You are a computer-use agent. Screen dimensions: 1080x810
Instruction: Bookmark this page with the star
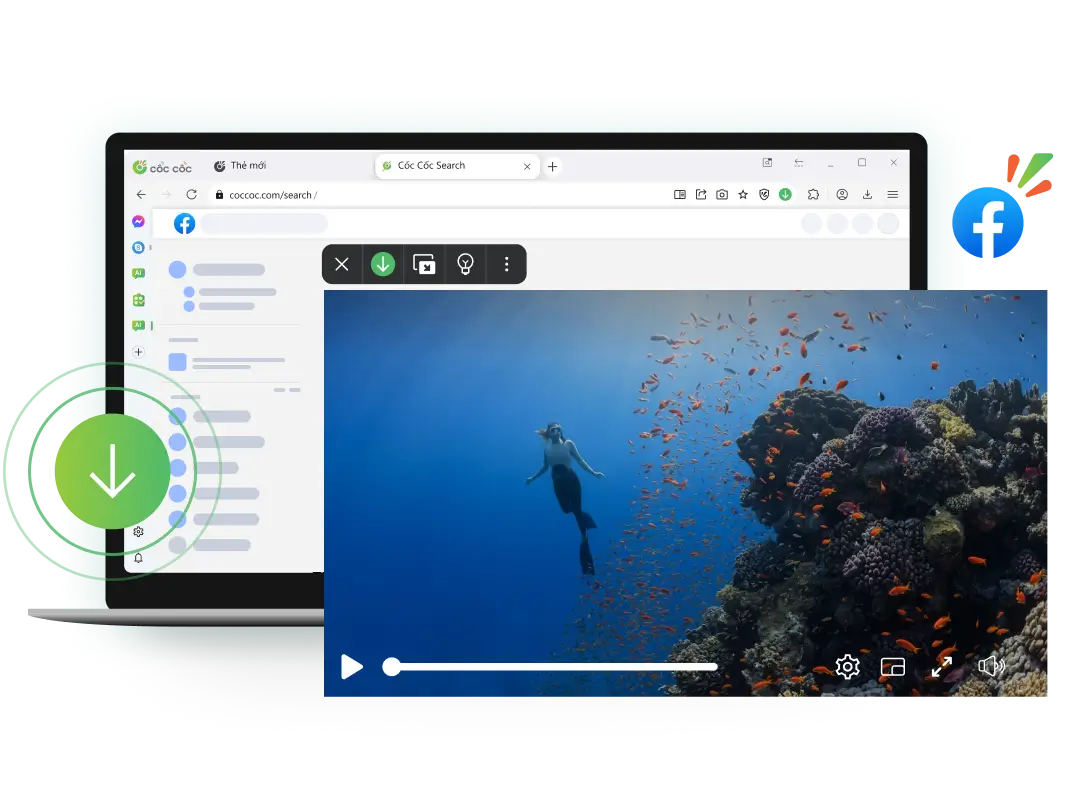coord(743,195)
